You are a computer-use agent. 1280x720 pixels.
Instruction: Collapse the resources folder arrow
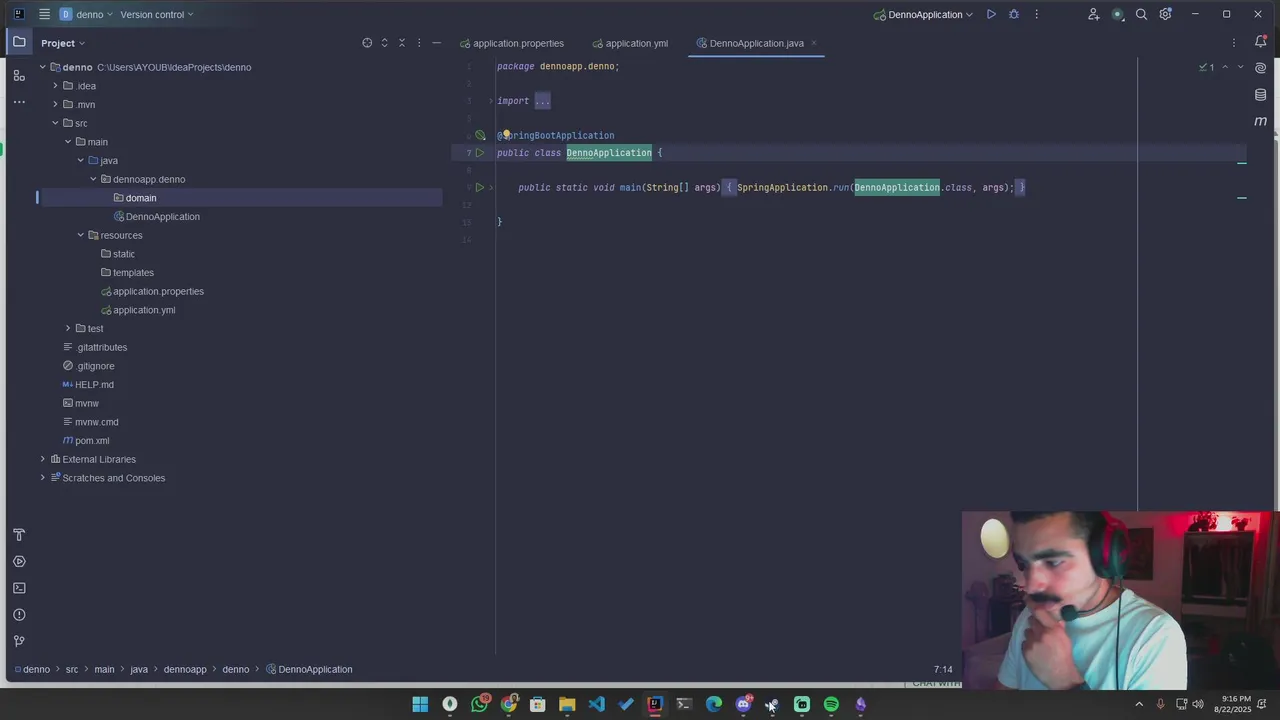81,235
